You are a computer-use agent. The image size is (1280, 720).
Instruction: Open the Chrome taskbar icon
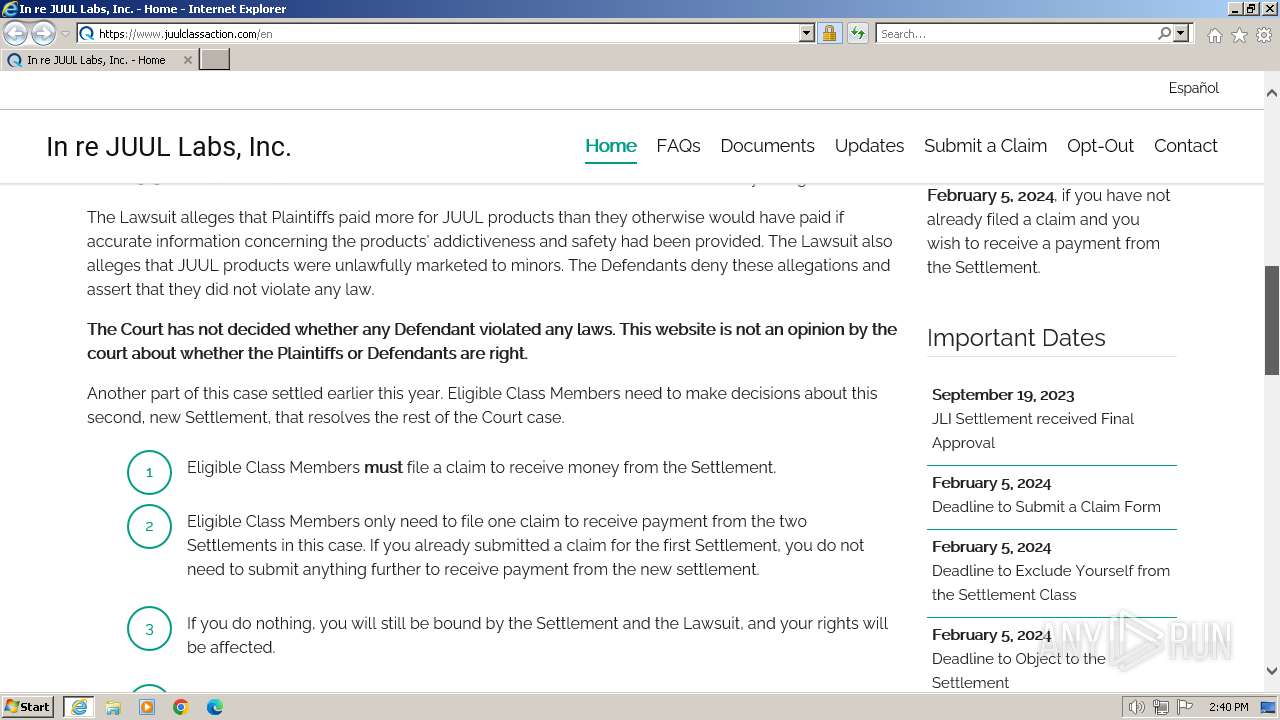click(181, 707)
